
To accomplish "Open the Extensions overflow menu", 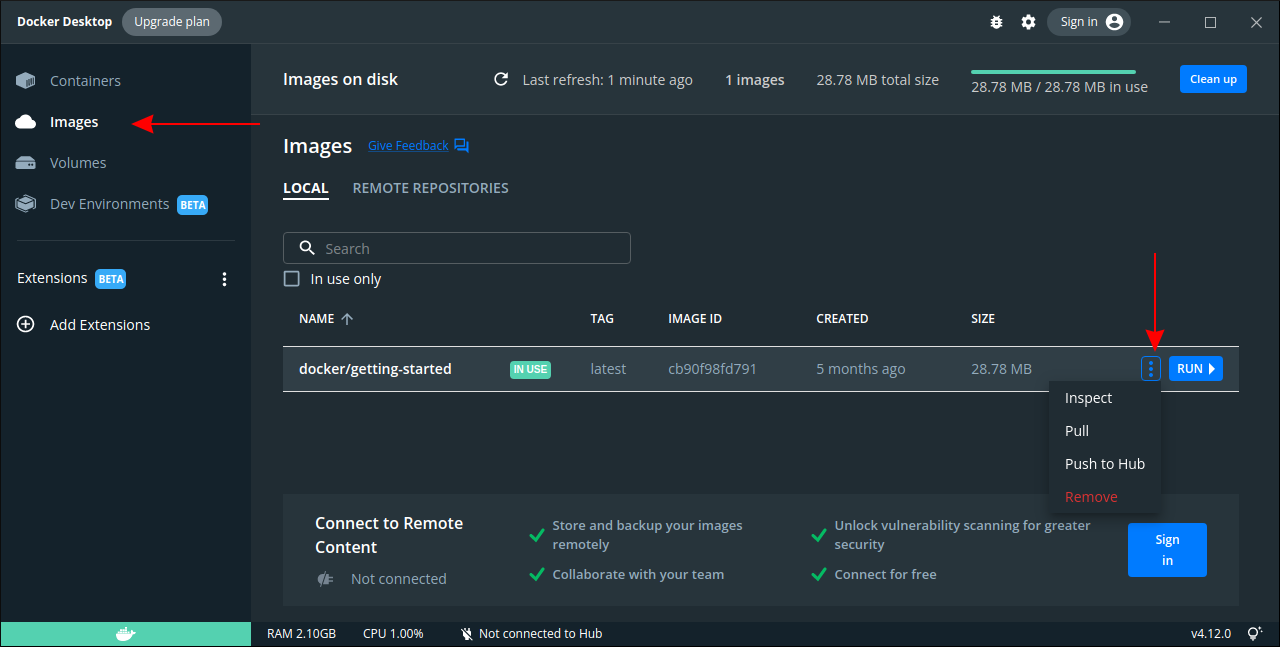I will click(224, 279).
